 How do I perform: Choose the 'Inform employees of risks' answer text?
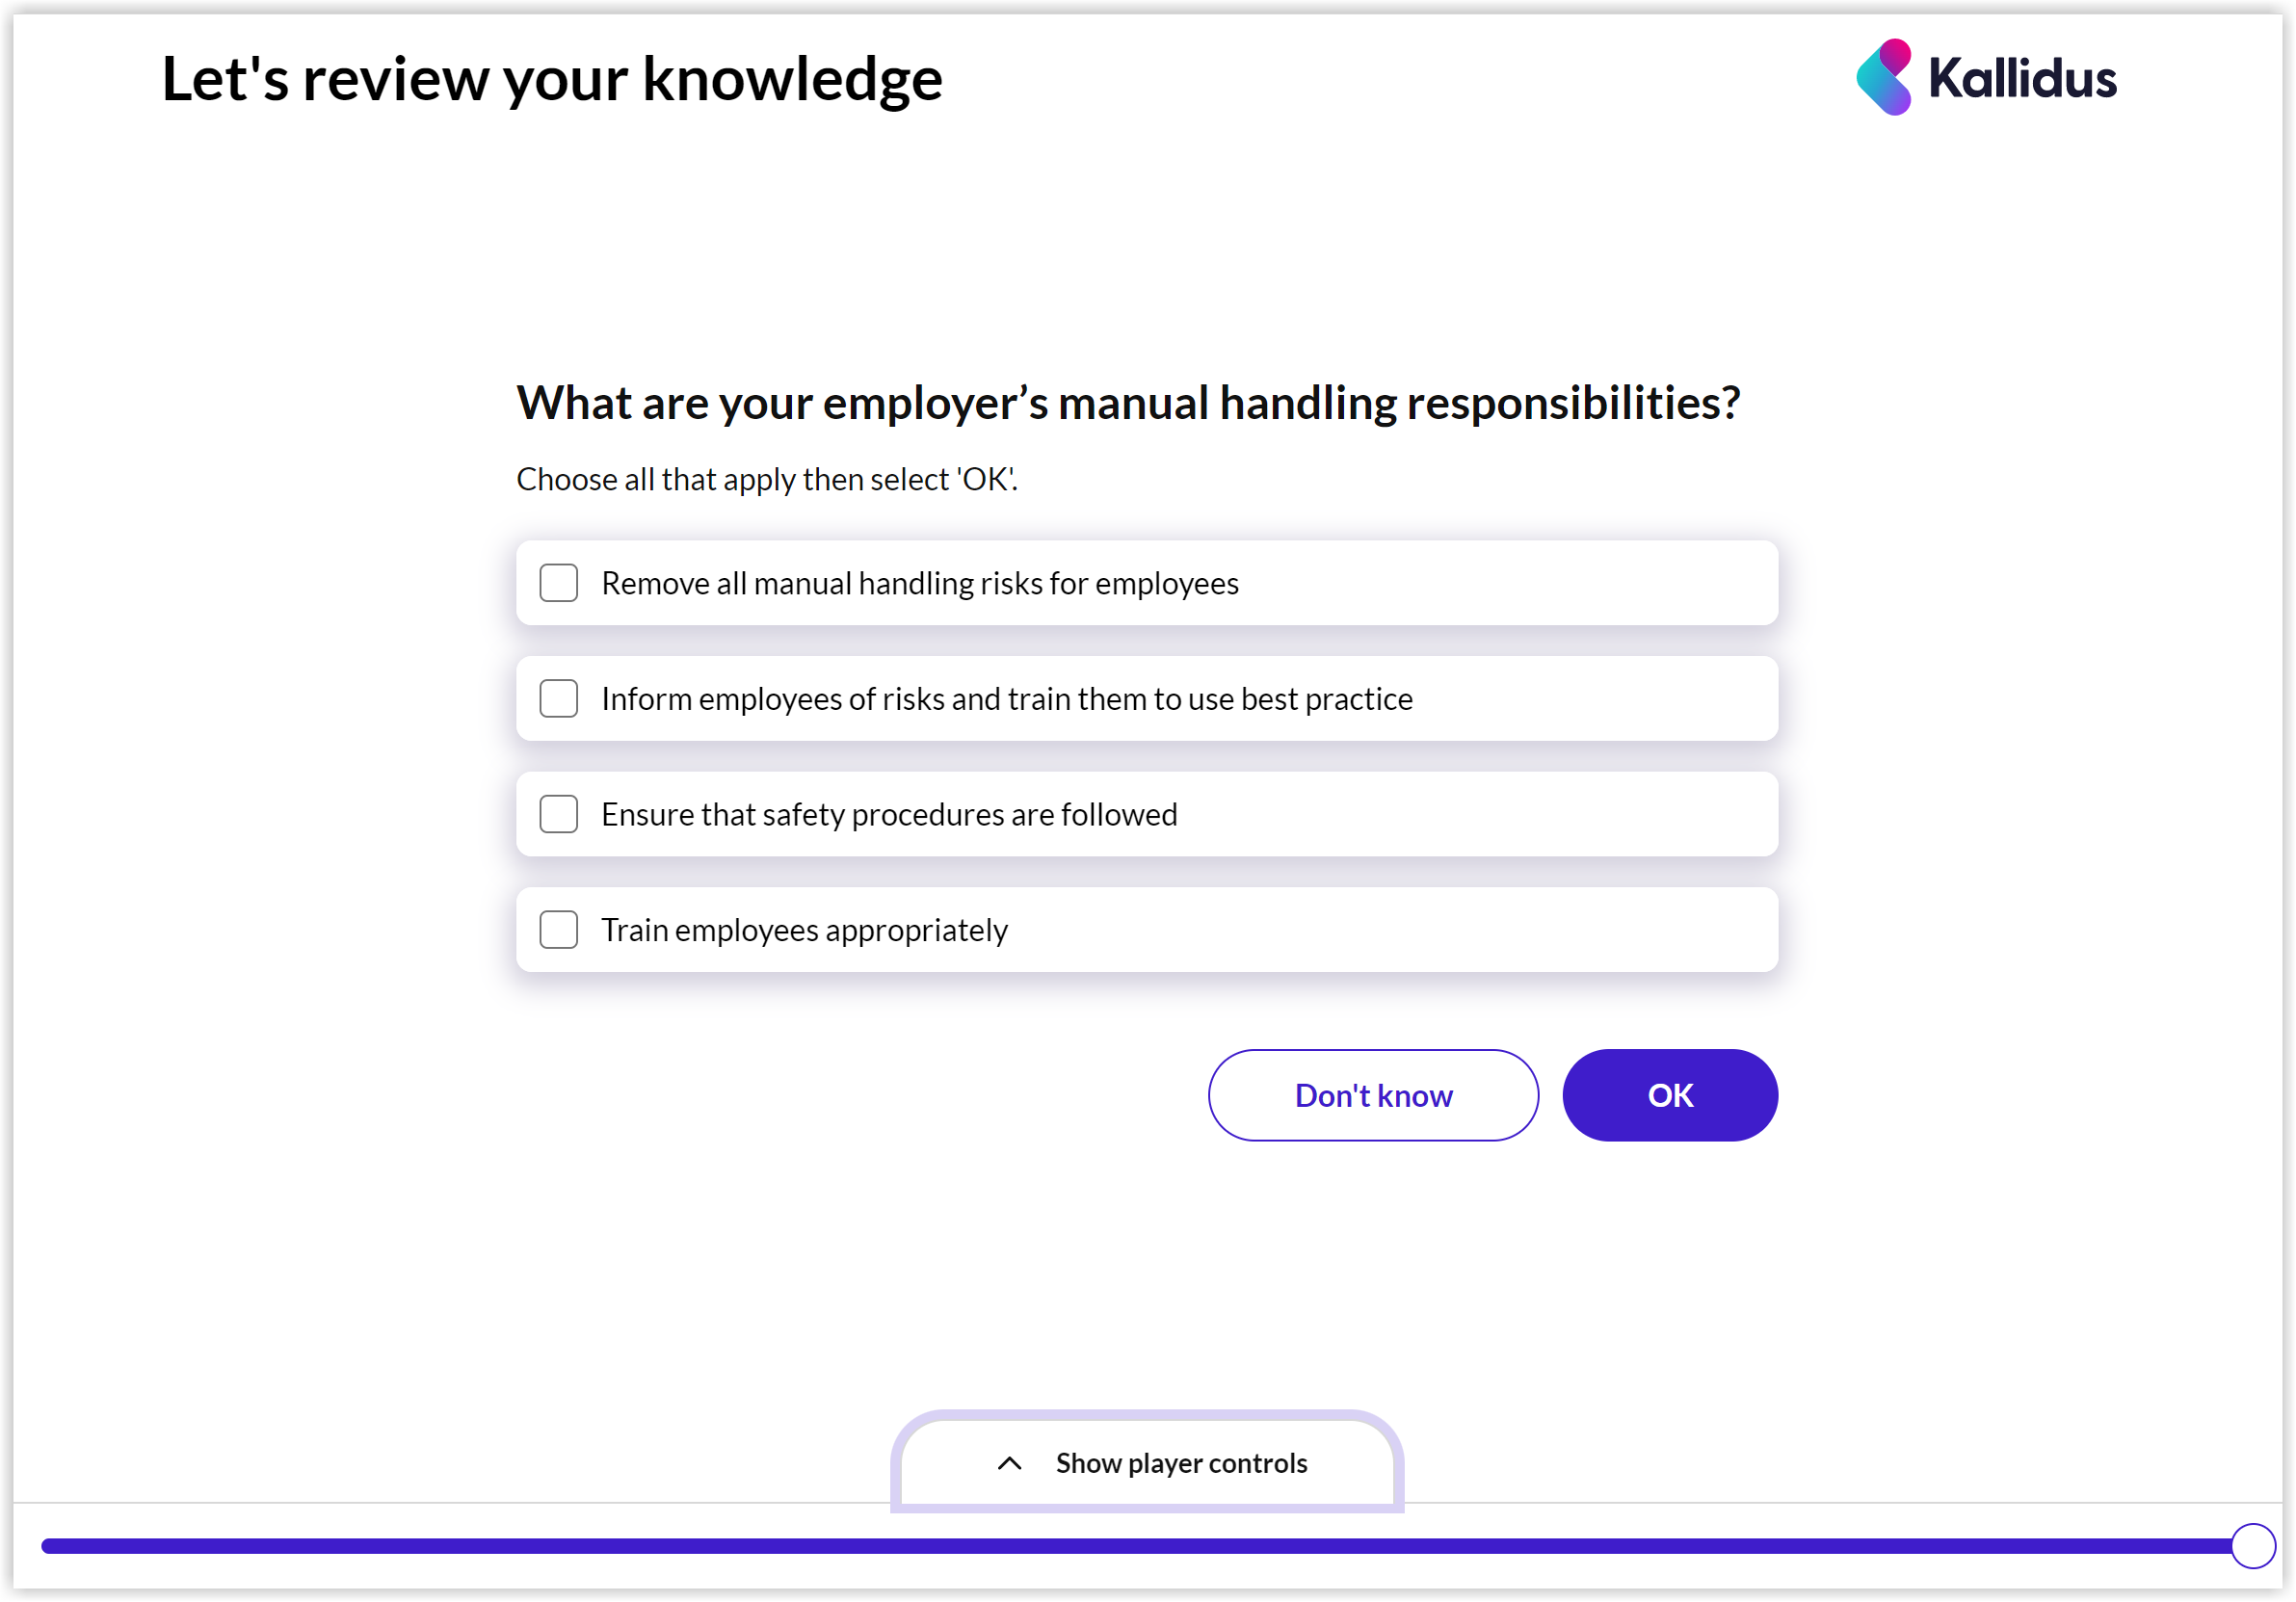pyautogui.click(x=1006, y=699)
